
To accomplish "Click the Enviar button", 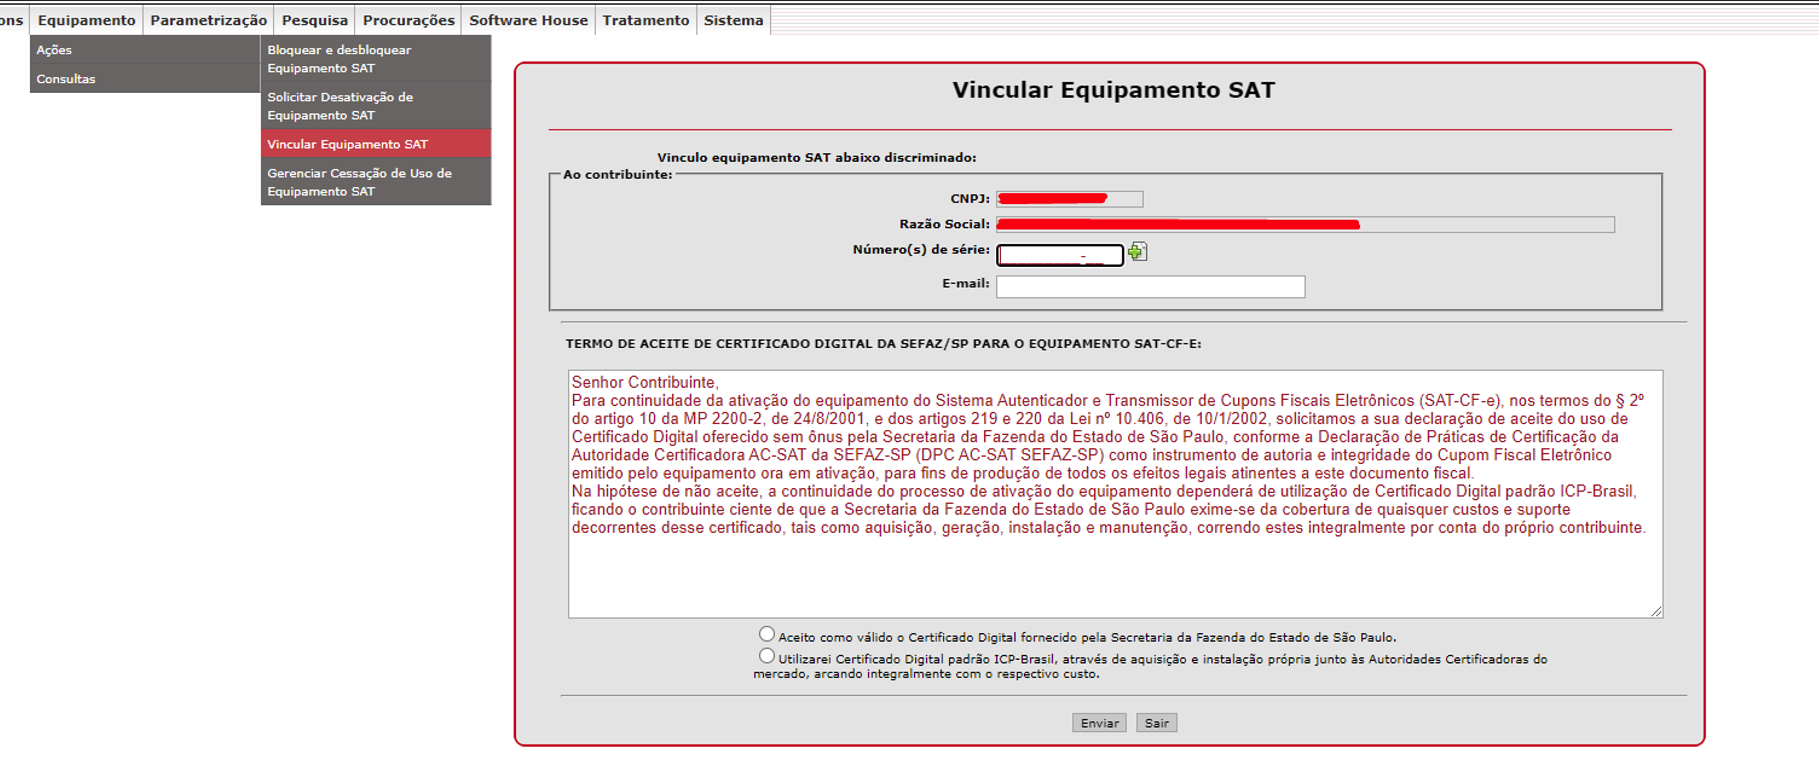I will (x=1099, y=723).
